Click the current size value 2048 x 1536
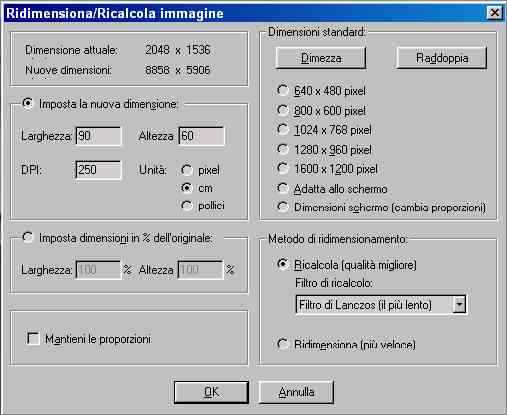Viewport: 507px width, 415px height. pyautogui.click(x=178, y=50)
